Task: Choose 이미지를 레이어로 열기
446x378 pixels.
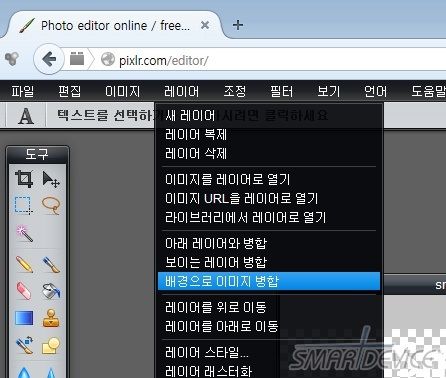Action: click(x=269, y=179)
